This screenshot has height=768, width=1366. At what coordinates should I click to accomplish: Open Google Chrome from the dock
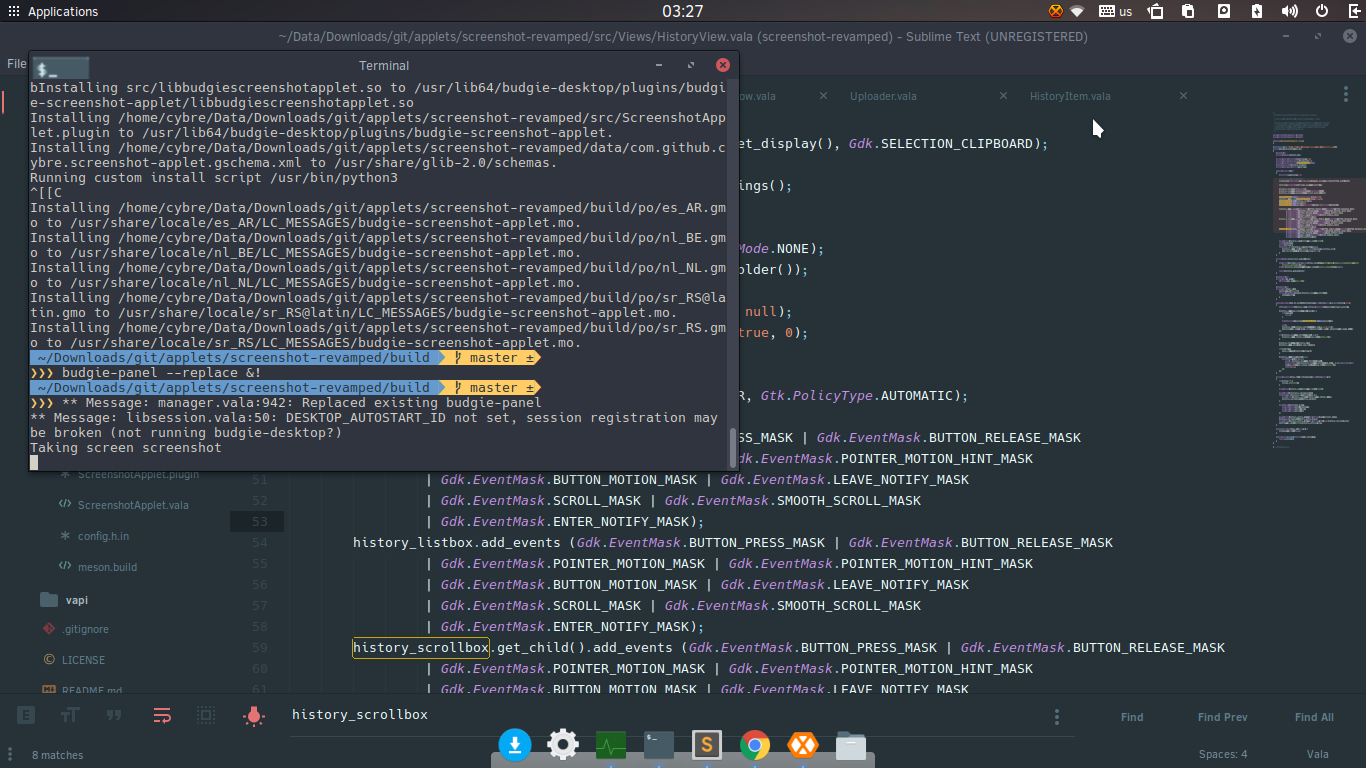tap(755, 745)
